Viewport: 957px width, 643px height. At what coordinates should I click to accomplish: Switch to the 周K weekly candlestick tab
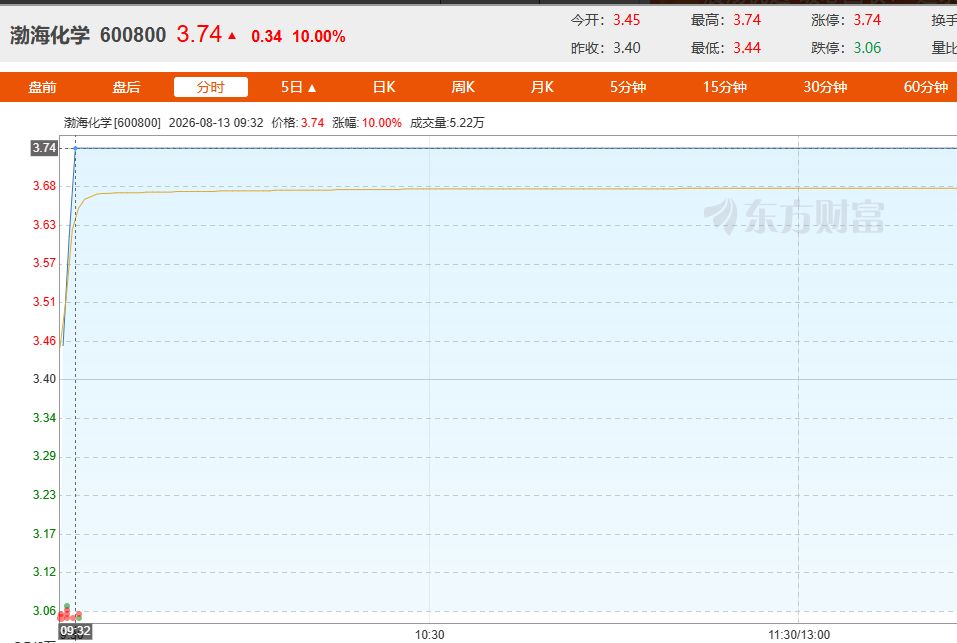click(463, 87)
